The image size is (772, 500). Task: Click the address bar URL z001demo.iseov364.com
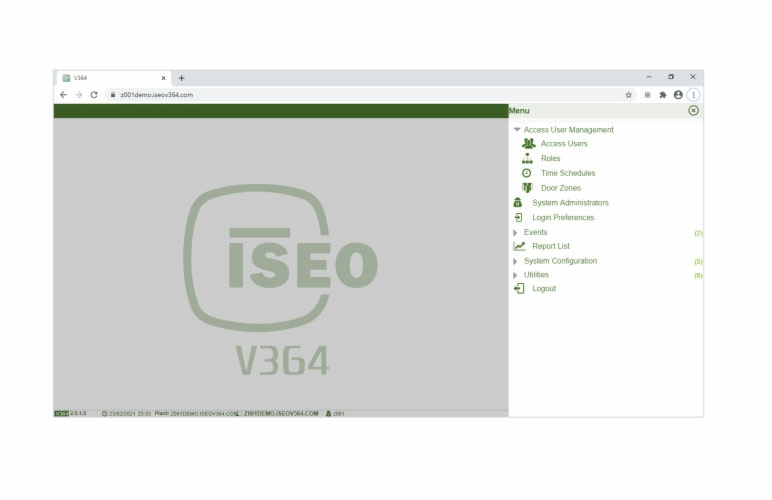(157, 94)
